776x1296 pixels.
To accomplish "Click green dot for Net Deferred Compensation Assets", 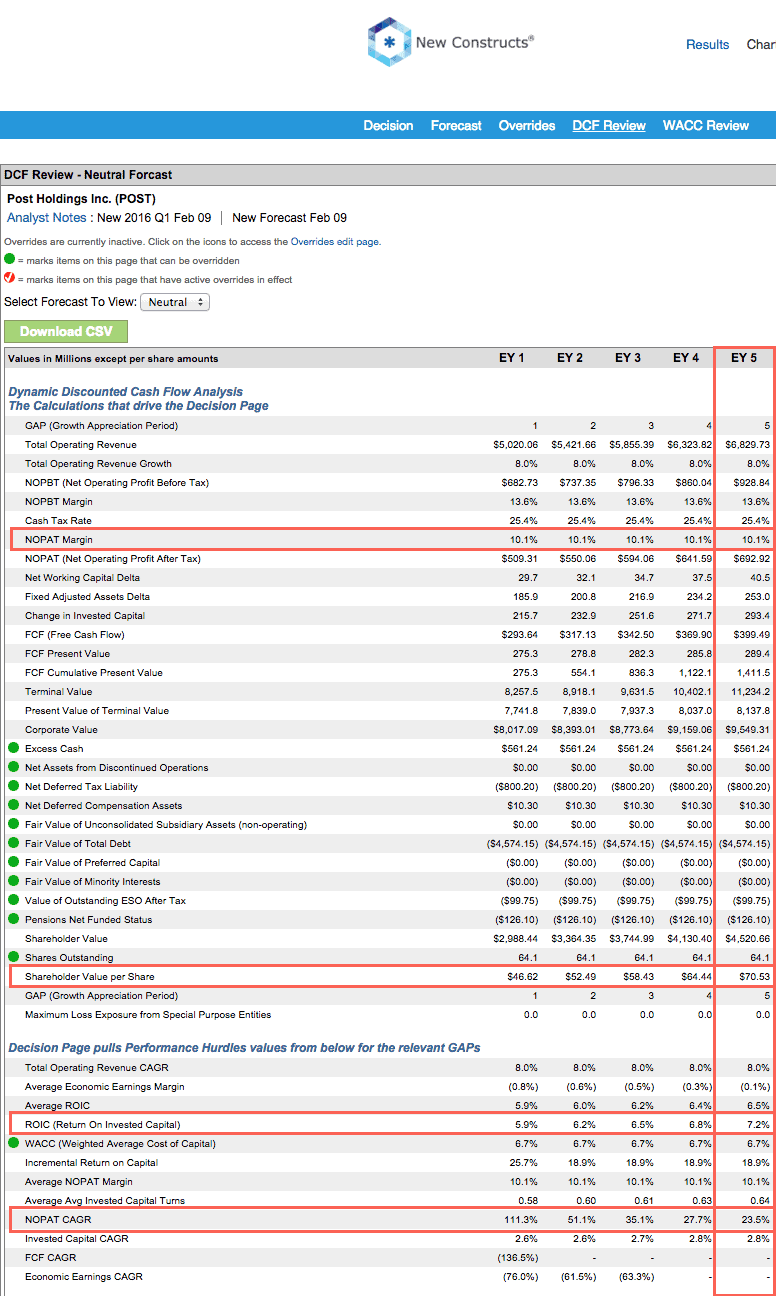I will (x=13, y=805).
